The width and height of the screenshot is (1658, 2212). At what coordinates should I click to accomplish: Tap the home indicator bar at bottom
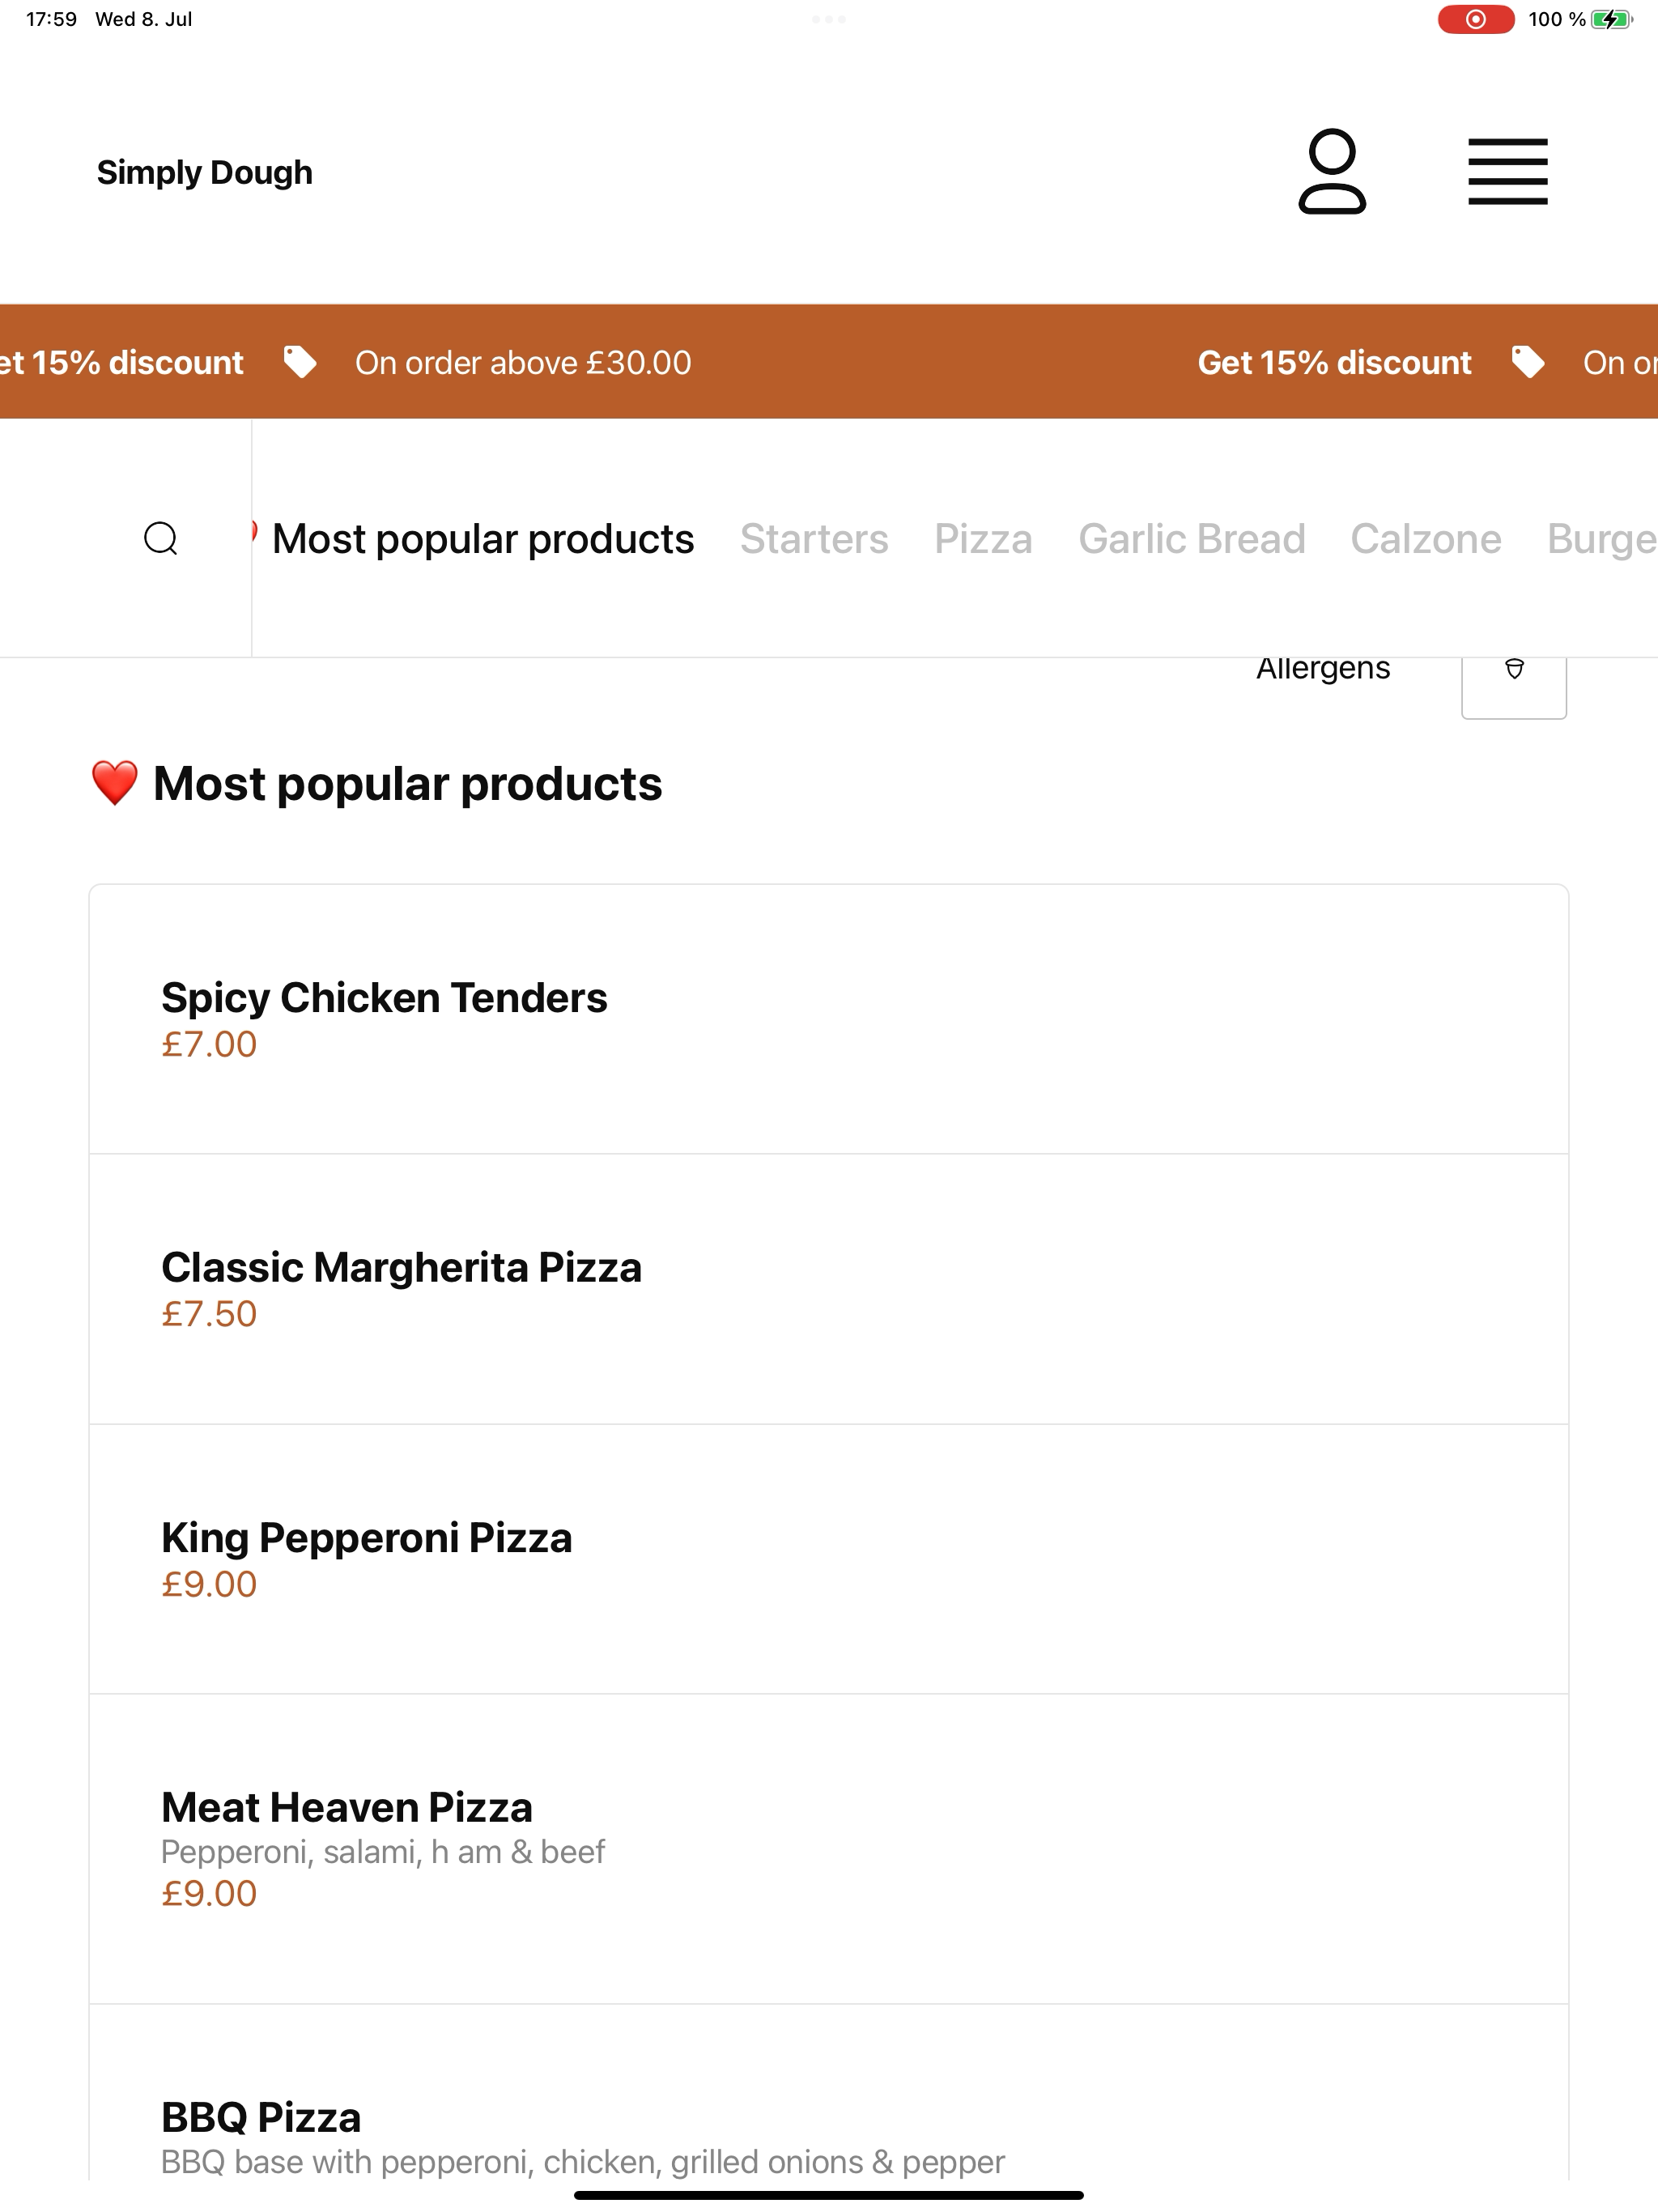tap(829, 2195)
